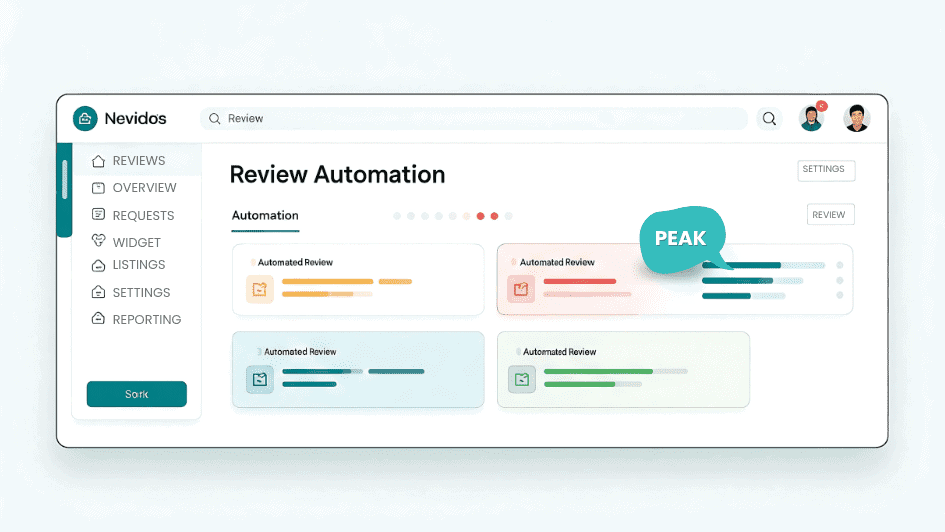Open the rightmost user profile avatar
945x532 pixels.
856,118
